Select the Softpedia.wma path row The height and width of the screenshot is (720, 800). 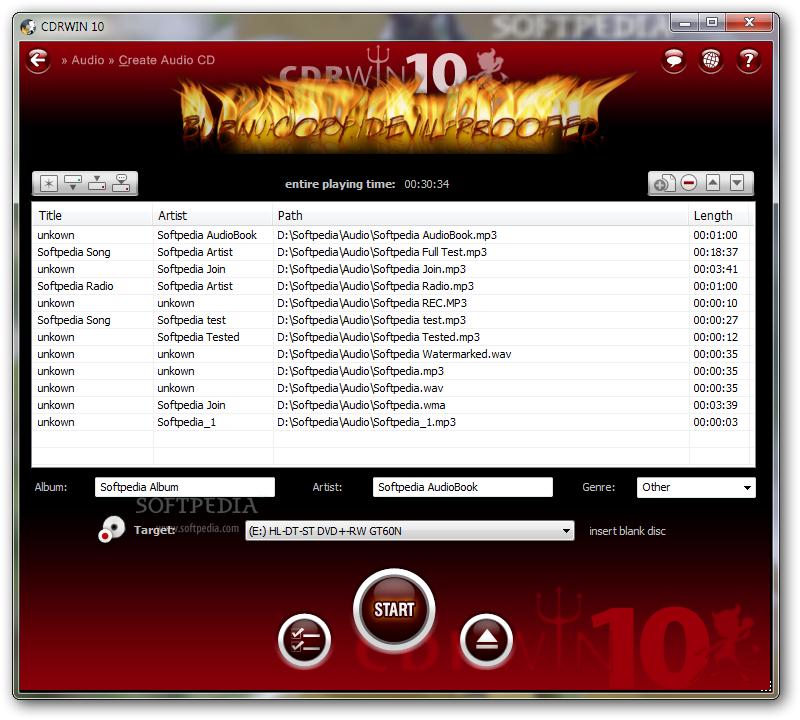click(x=393, y=405)
